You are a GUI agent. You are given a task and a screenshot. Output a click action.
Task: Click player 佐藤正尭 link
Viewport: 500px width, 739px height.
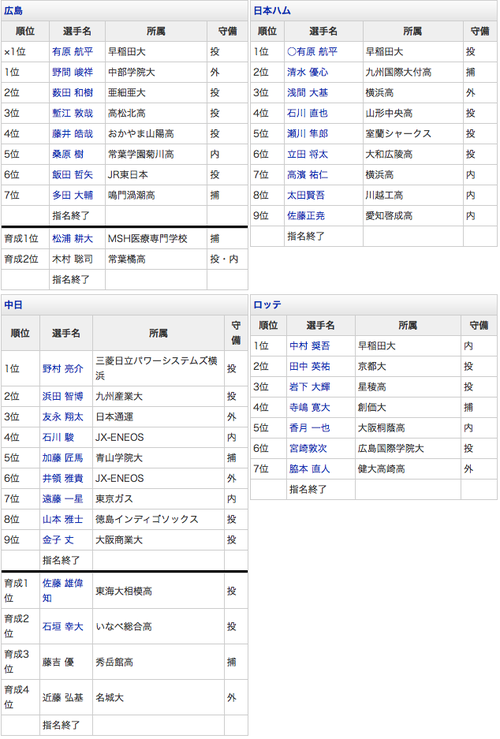coord(306,216)
